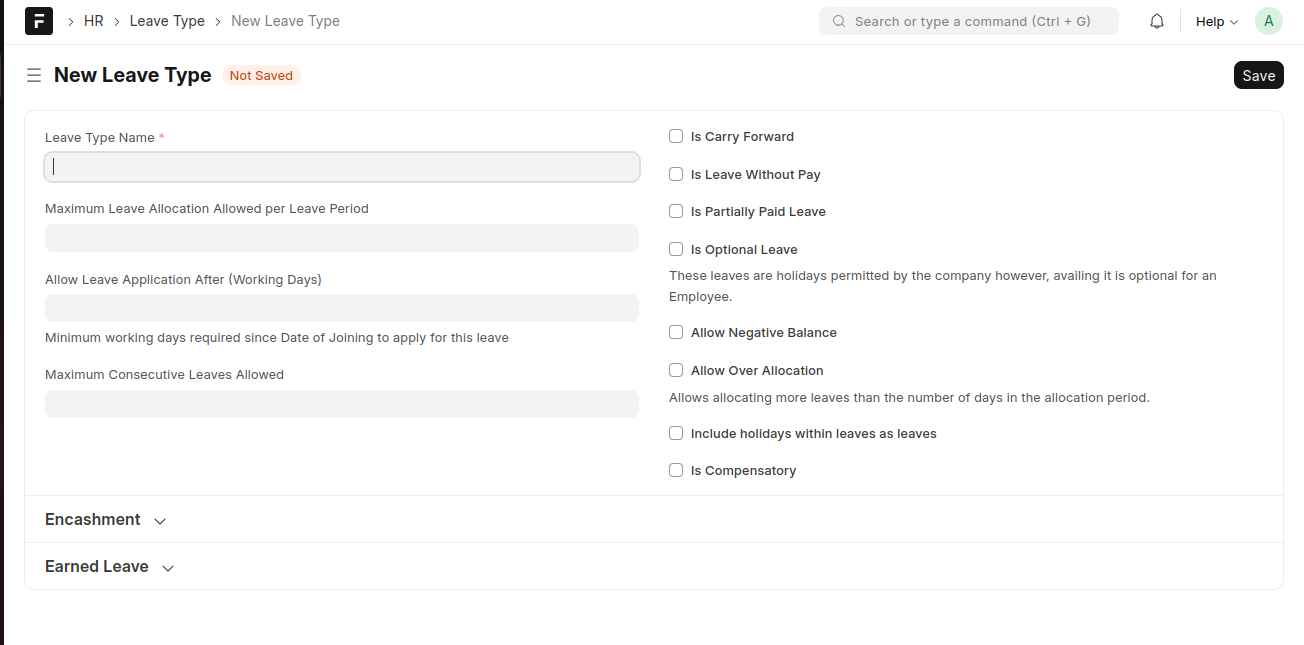This screenshot has height=645, width=1304.
Task: Click the search magnifier icon
Action: (x=839, y=21)
